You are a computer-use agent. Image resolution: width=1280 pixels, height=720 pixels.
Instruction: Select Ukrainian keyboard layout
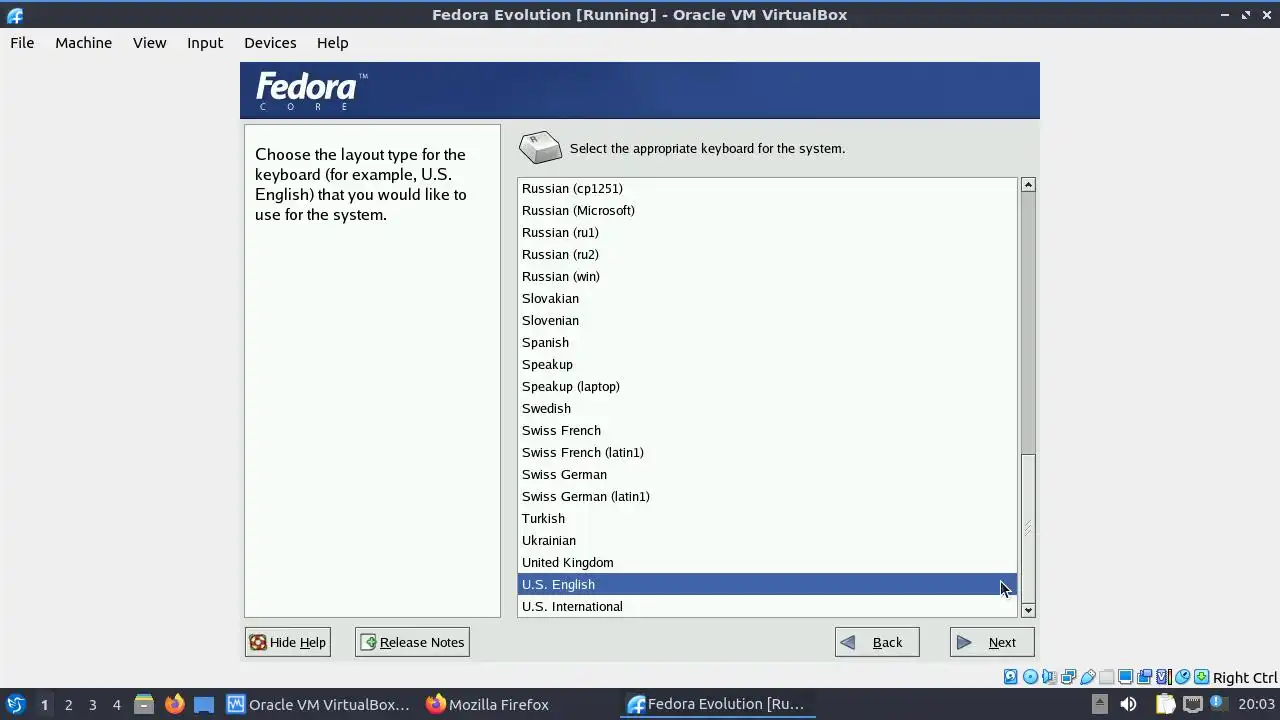pyautogui.click(x=767, y=540)
